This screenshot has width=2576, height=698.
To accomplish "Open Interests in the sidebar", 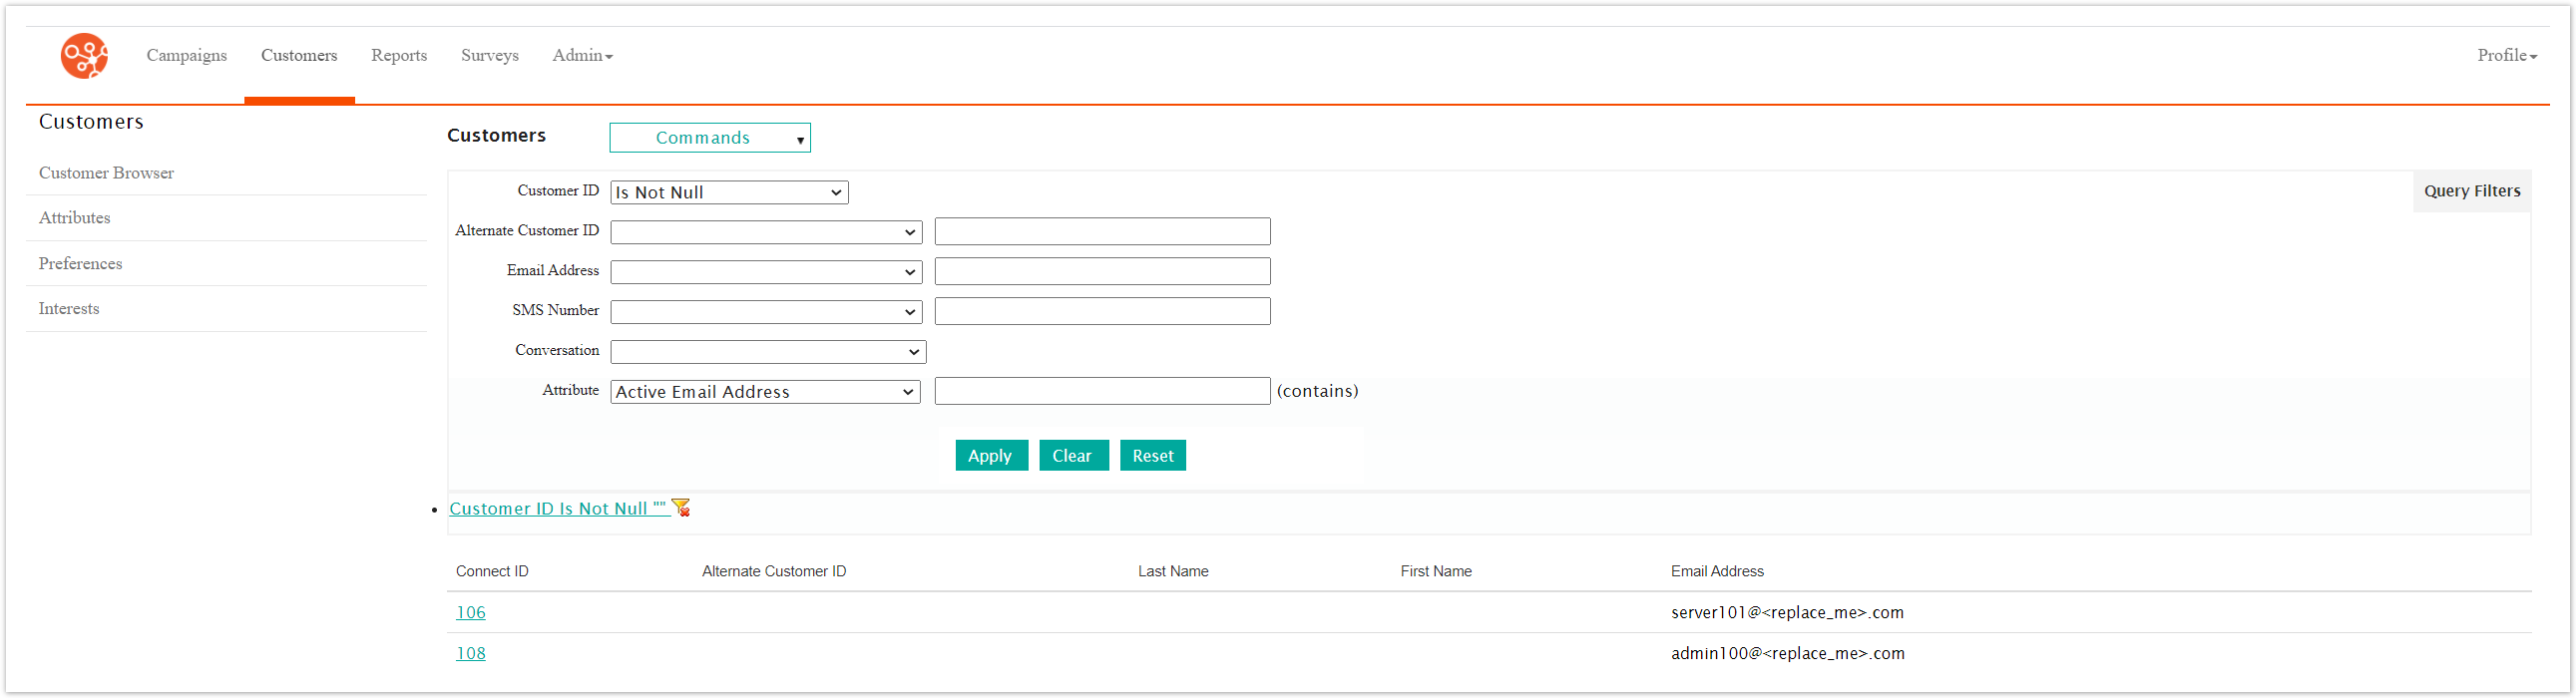I will coord(69,309).
